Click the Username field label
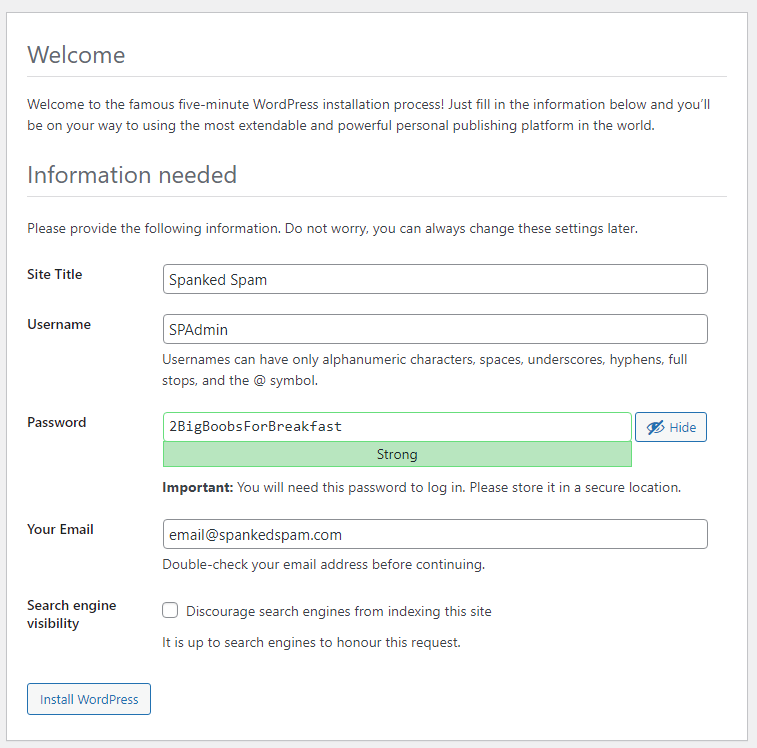Viewport: 757px width, 748px height. (x=59, y=324)
